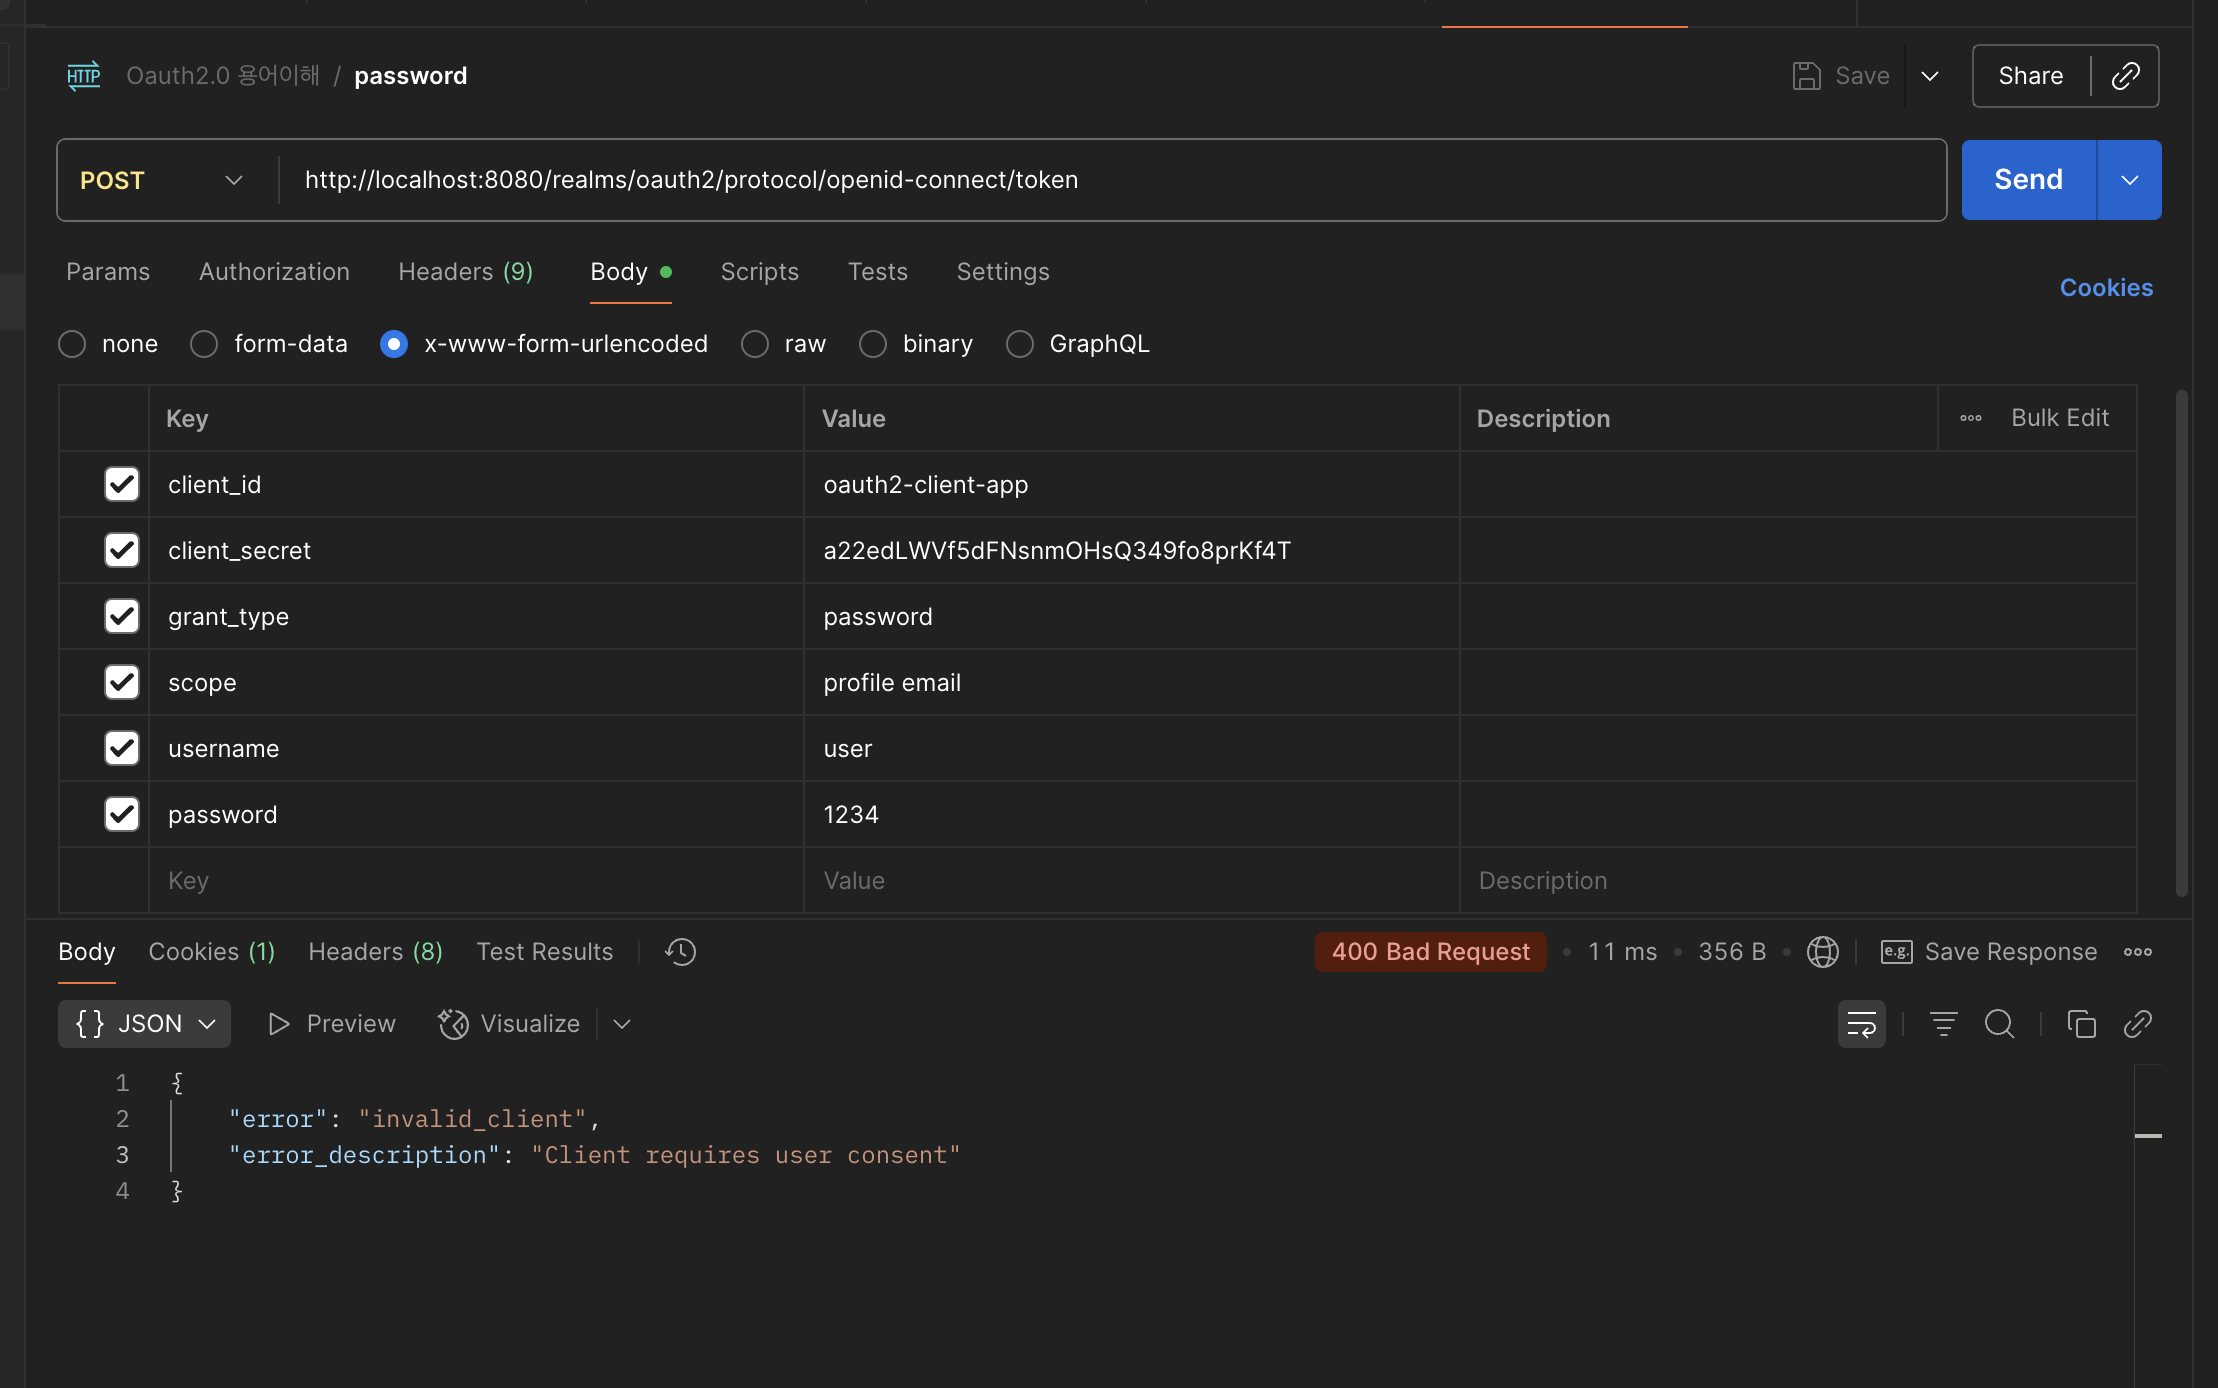Viewport: 2218px width, 1388px height.
Task: Open the request Settings tab
Action: pos(1003,272)
